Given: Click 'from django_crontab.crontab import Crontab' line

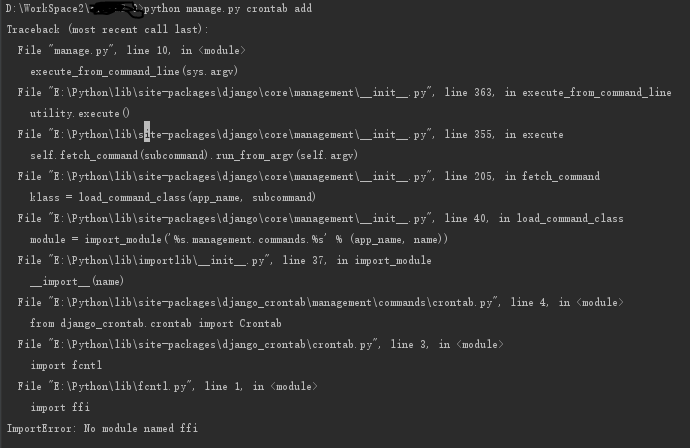Looking at the screenshot, I should point(156,323).
